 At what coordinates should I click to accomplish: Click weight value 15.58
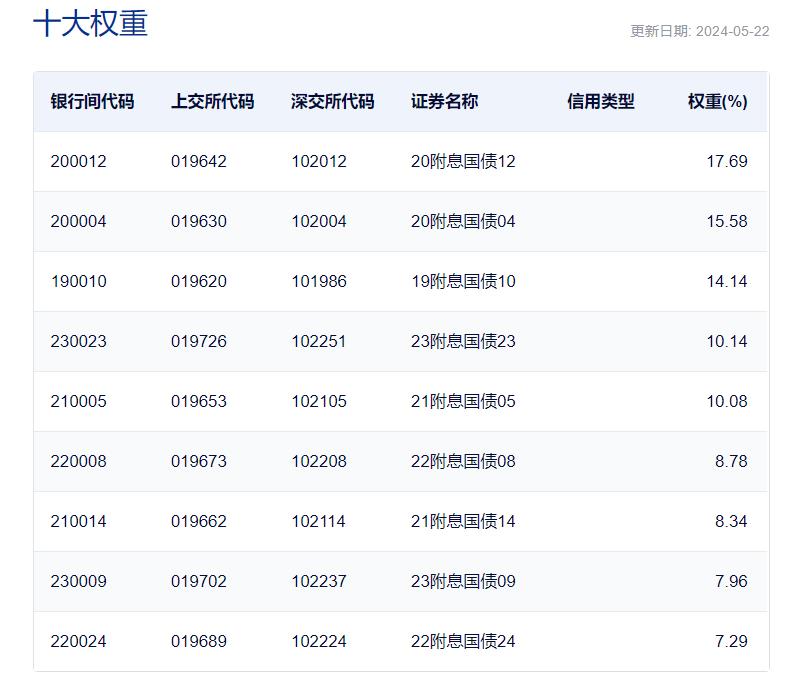pyautogui.click(x=727, y=221)
